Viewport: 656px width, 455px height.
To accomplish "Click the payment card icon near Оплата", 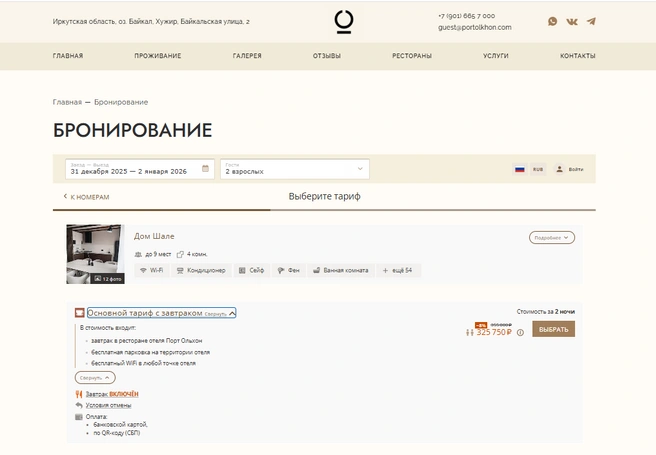I will pyautogui.click(x=79, y=417).
